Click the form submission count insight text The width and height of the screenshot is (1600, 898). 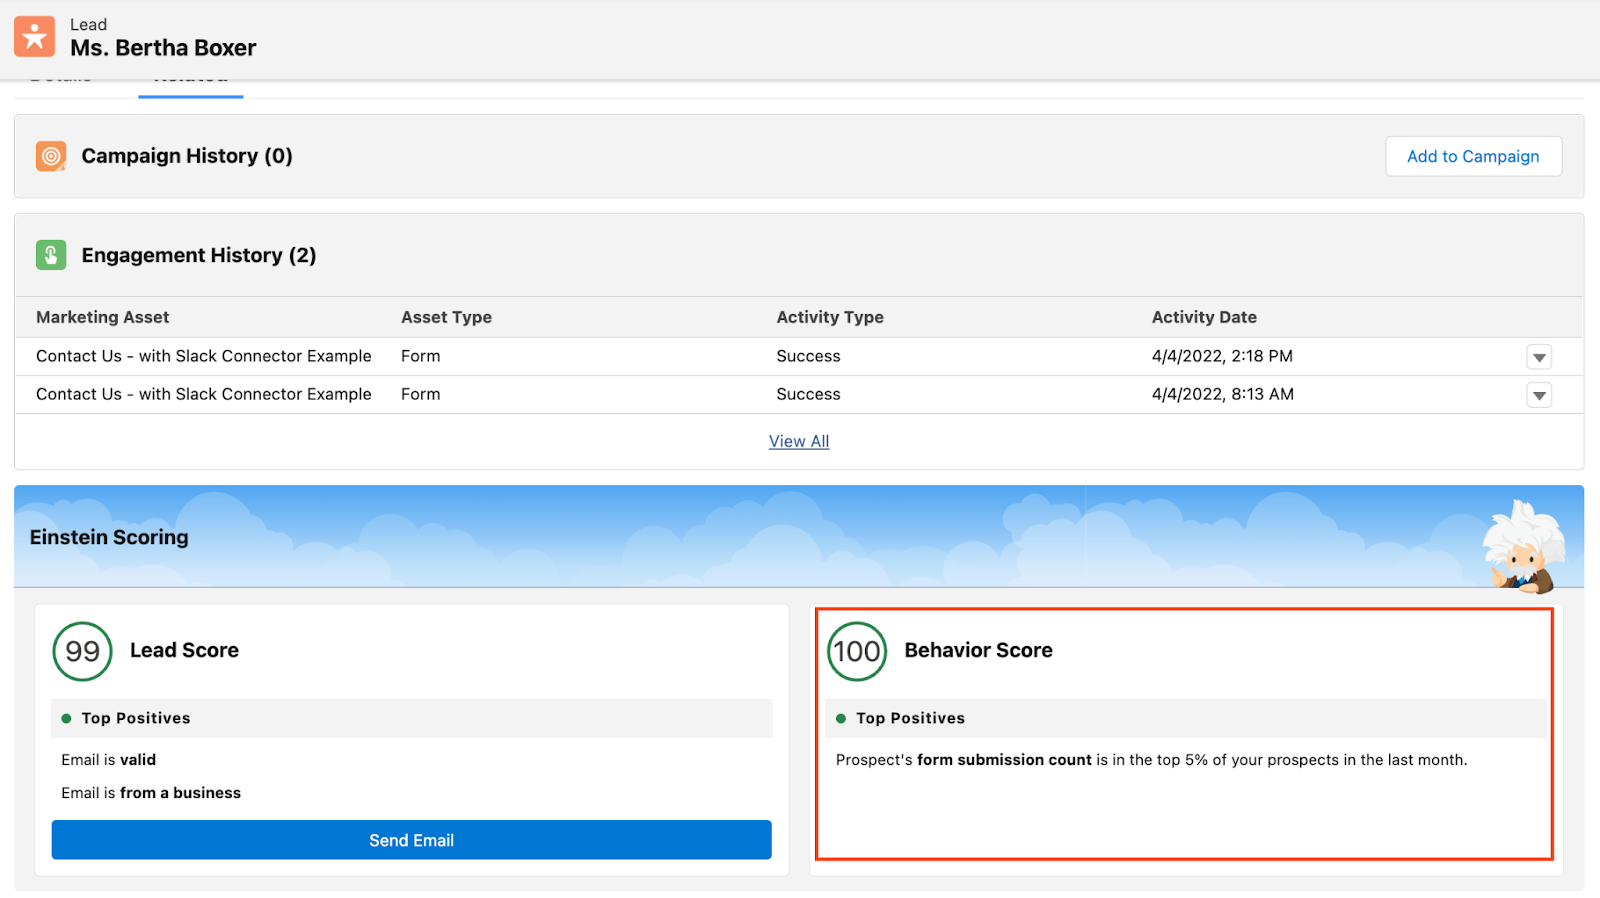[x=1151, y=760]
